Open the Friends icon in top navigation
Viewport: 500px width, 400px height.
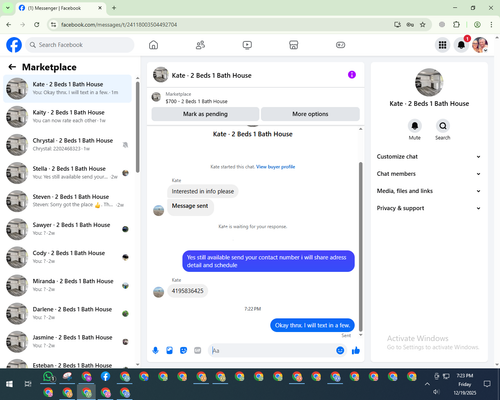point(200,45)
